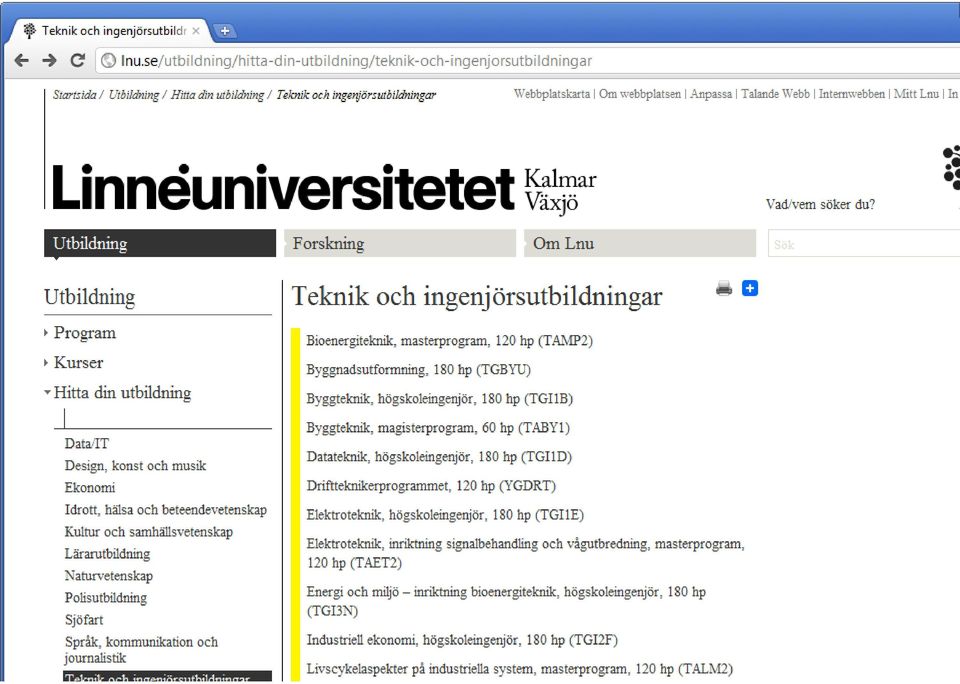Open the Talande Webb link
The image size is (960, 684).
point(775,94)
